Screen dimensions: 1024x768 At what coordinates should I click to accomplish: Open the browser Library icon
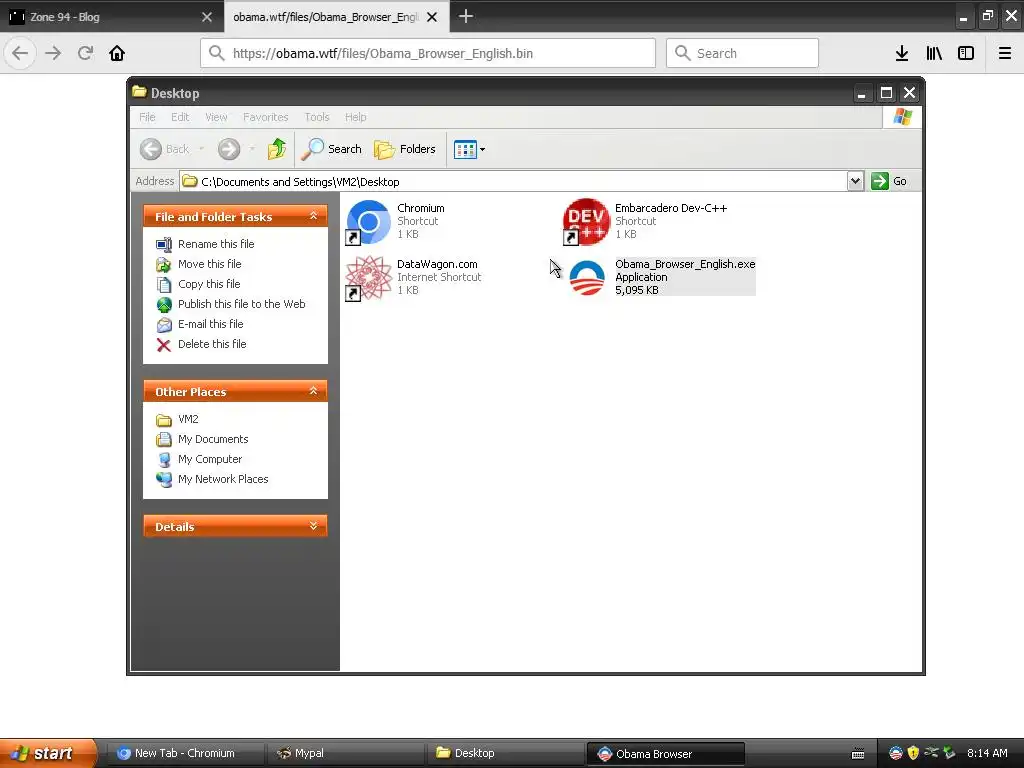(x=934, y=53)
